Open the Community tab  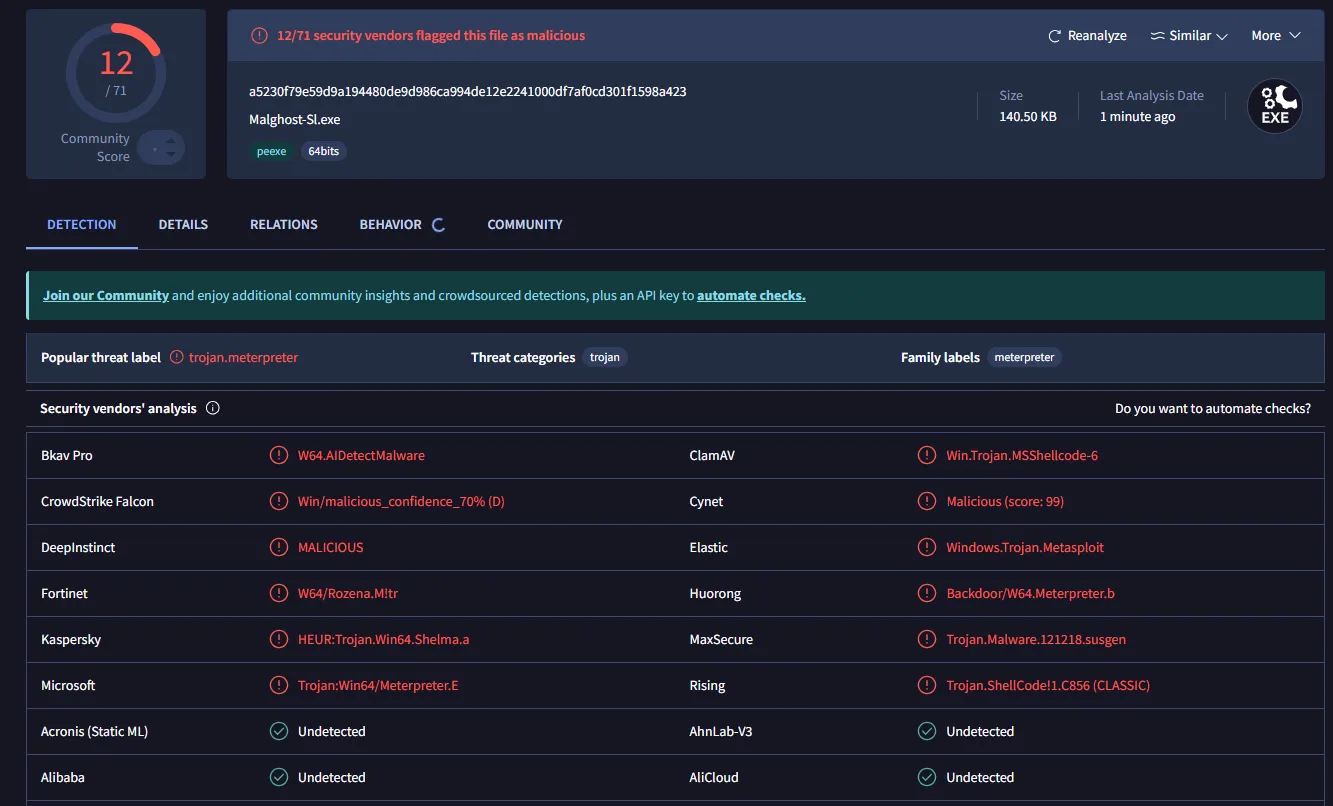[x=524, y=224]
